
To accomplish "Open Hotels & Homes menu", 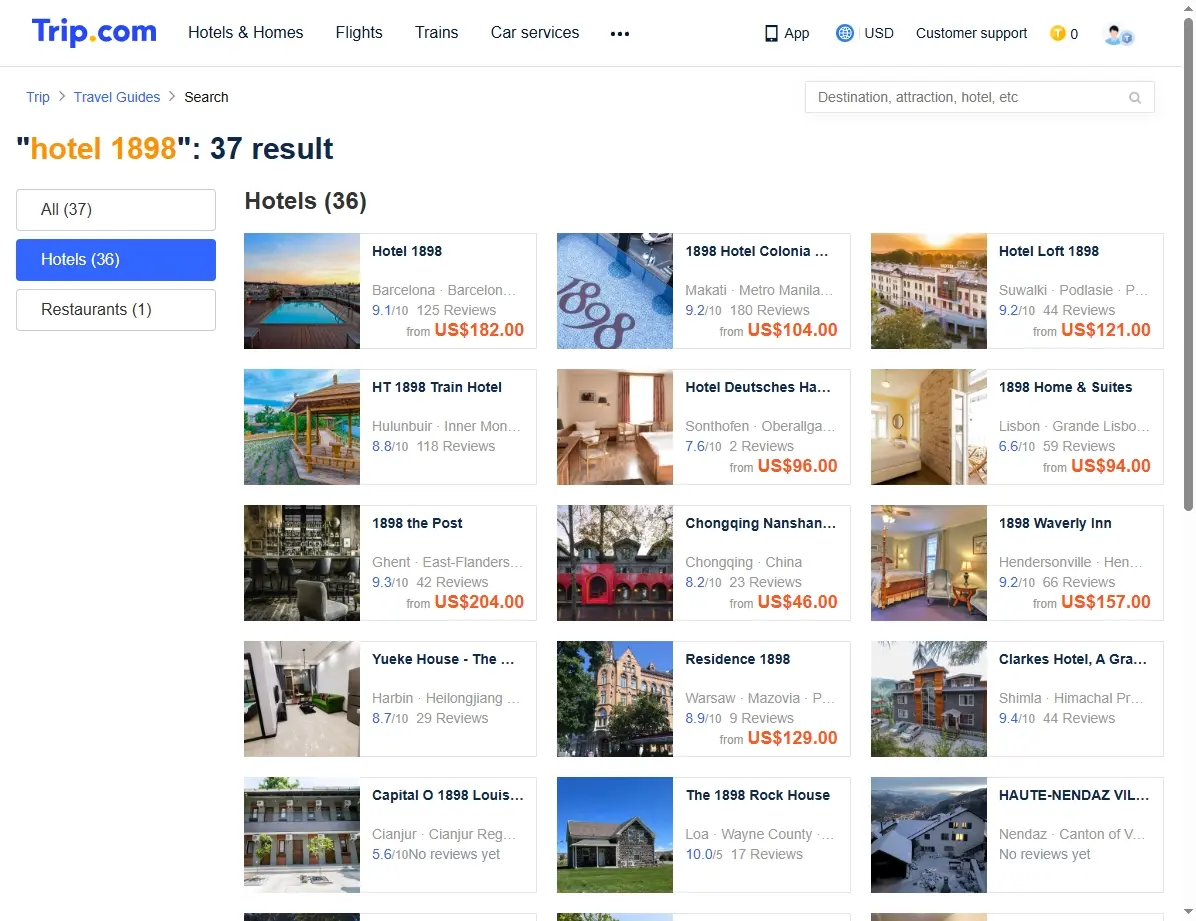I will pyautogui.click(x=246, y=33).
